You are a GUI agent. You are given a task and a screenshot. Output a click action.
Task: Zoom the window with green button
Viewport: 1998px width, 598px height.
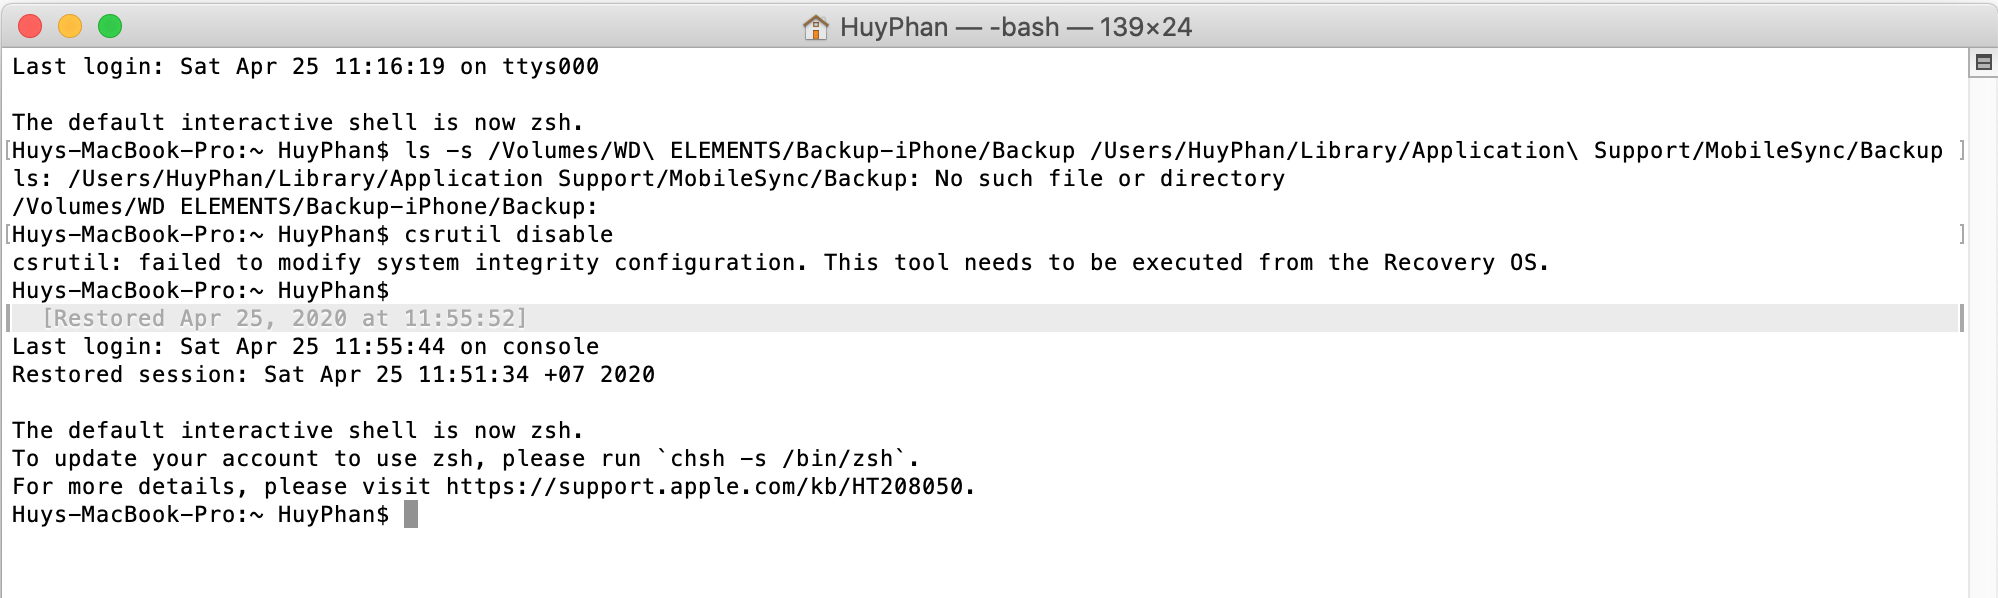tap(110, 26)
